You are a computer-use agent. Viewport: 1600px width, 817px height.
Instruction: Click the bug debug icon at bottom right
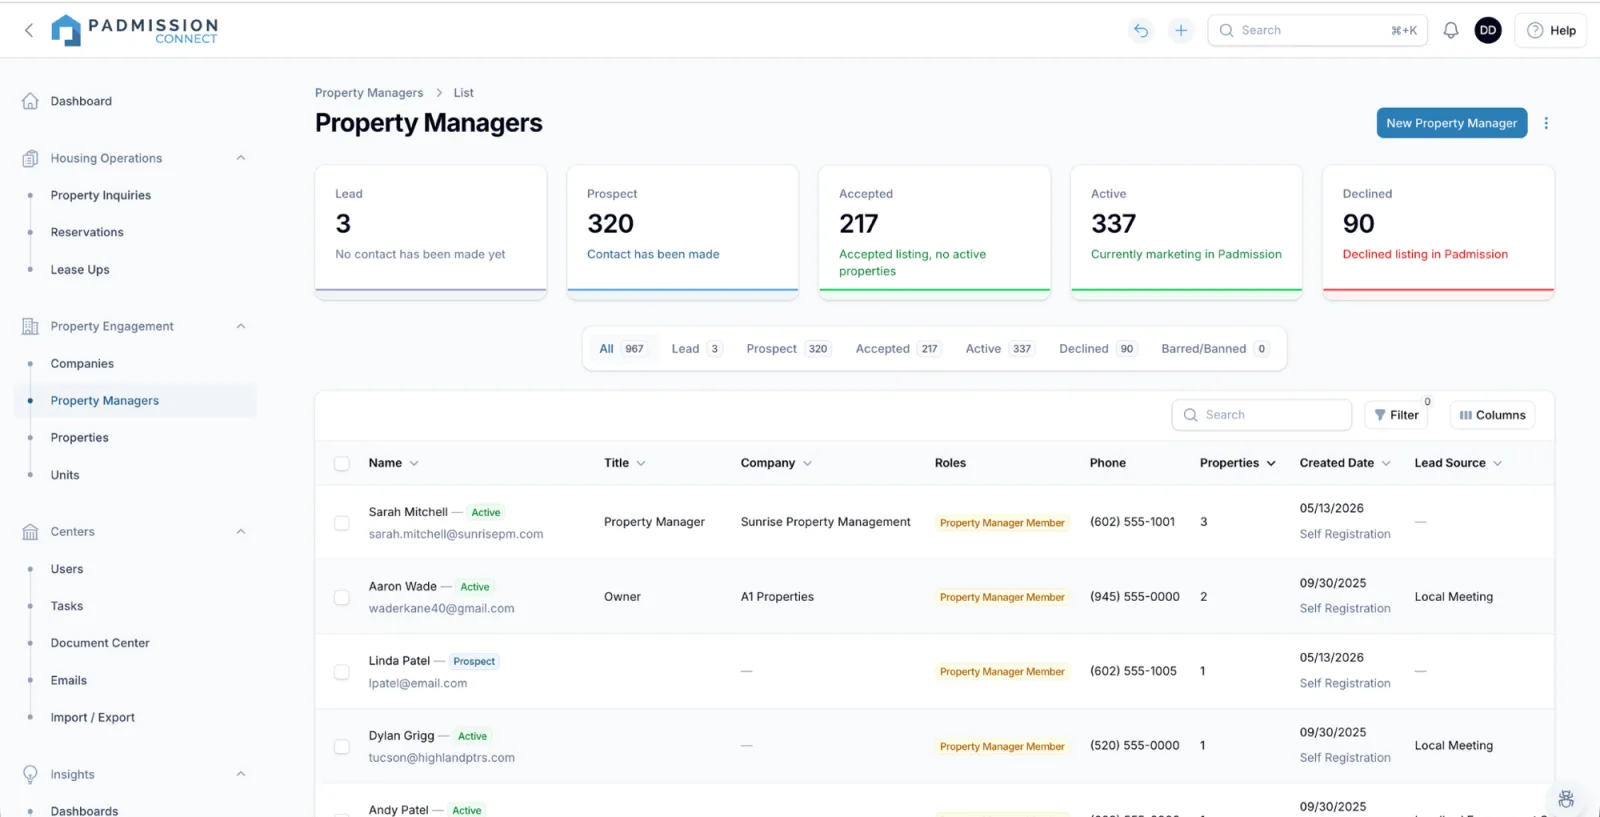[1566, 799]
